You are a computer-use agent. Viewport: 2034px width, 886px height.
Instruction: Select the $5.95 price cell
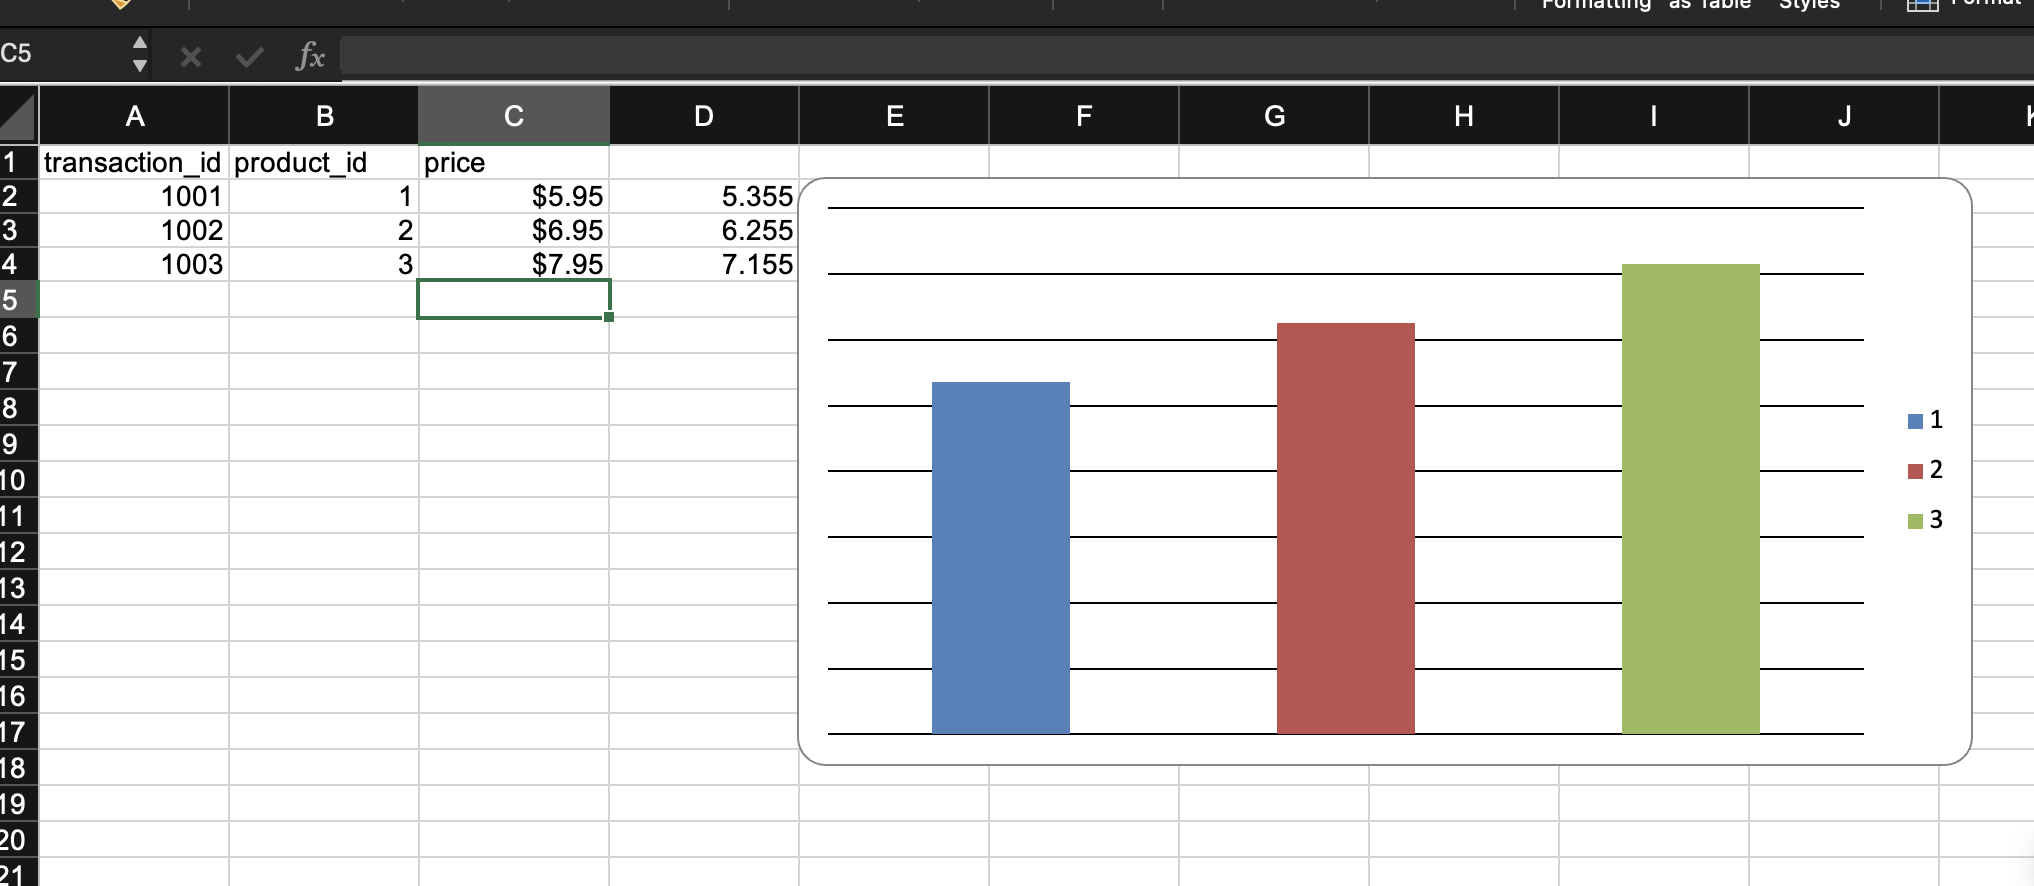click(514, 196)
